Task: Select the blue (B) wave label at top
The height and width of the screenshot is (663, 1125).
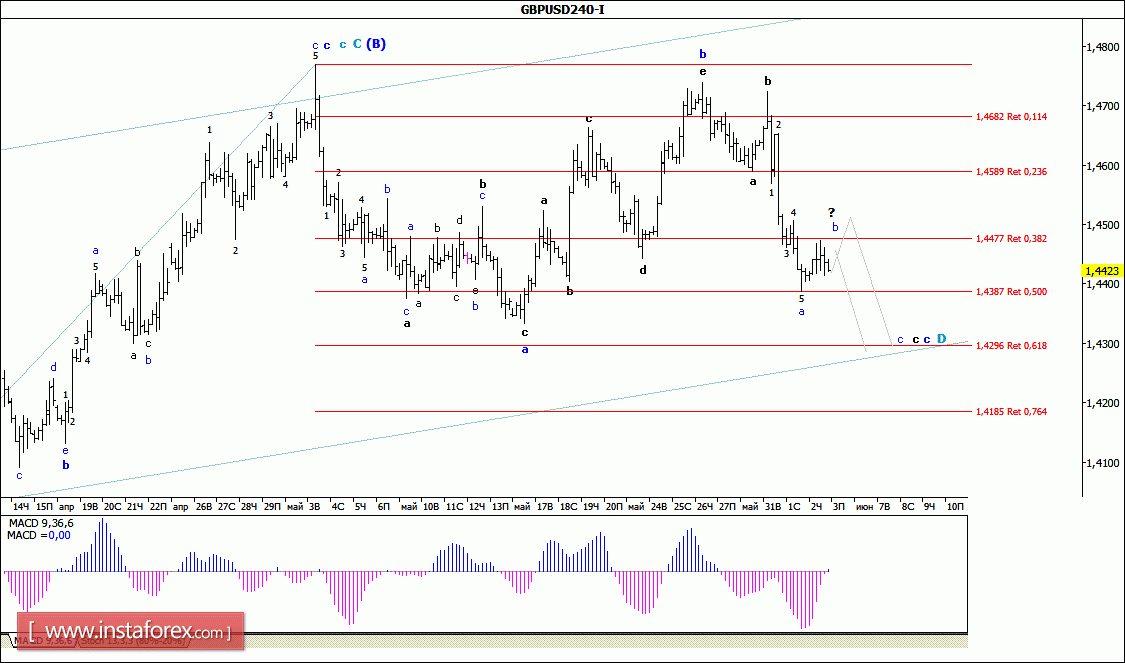Action: [x=376, y=44]
